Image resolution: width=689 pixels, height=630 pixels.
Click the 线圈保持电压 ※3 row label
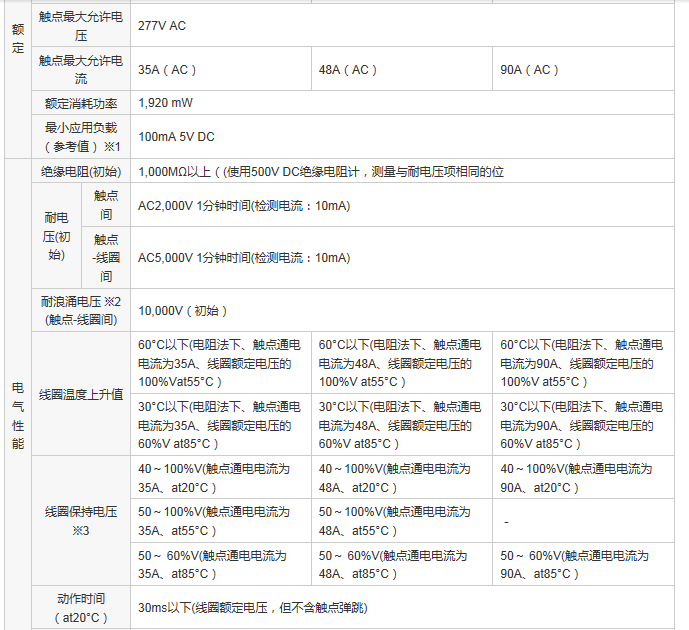tap(81, 520)
